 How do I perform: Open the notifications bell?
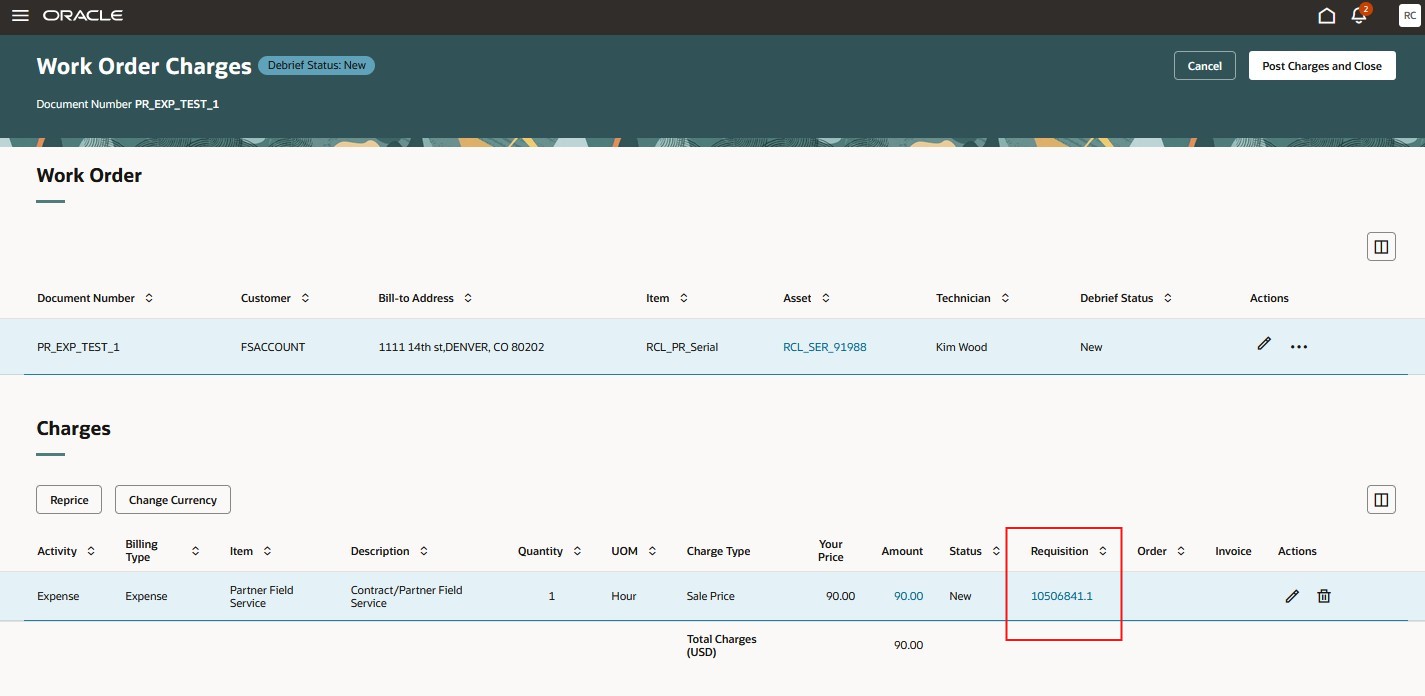tap(1359, 16)
